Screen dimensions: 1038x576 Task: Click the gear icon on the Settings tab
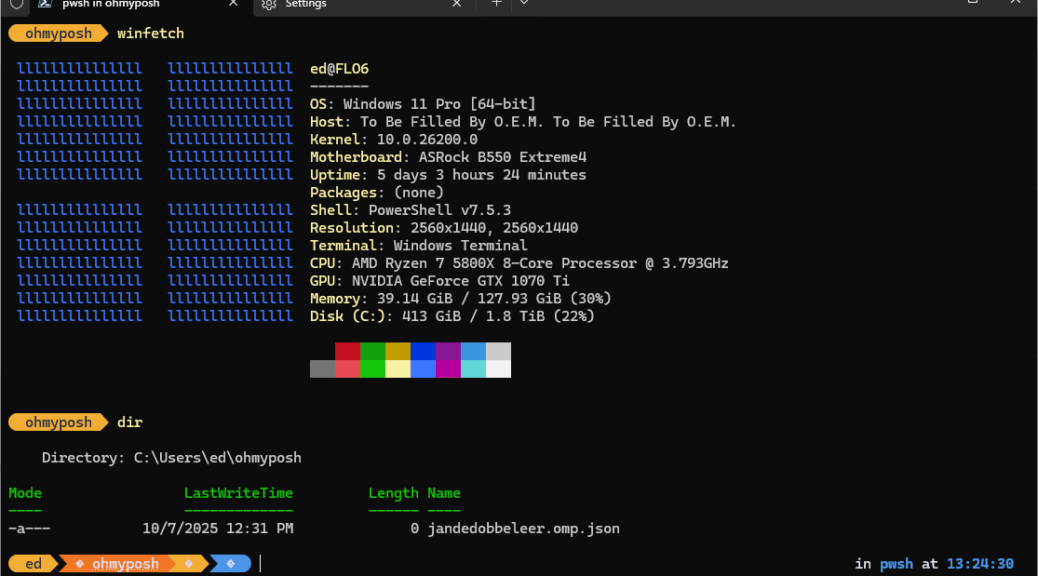click(268, 4)
